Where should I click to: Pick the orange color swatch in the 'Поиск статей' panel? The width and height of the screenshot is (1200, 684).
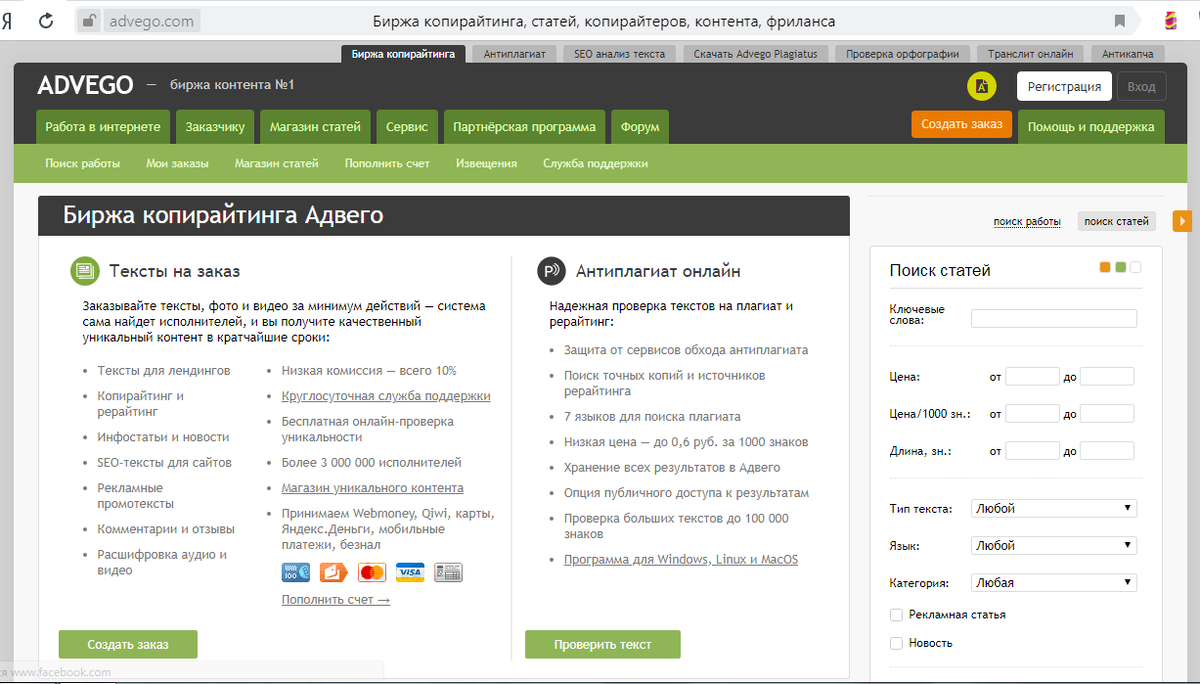coord(1105,267)
